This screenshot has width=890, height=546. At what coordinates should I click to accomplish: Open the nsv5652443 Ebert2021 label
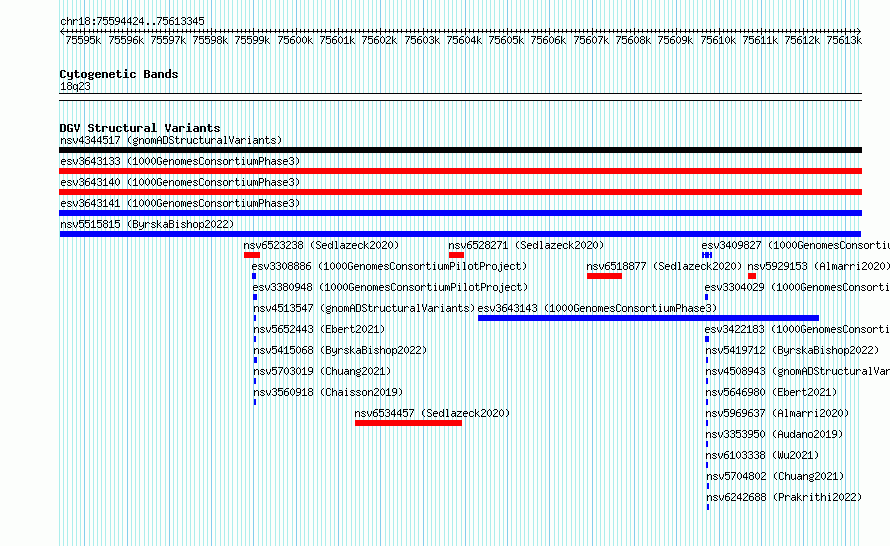tap(319, 329)
